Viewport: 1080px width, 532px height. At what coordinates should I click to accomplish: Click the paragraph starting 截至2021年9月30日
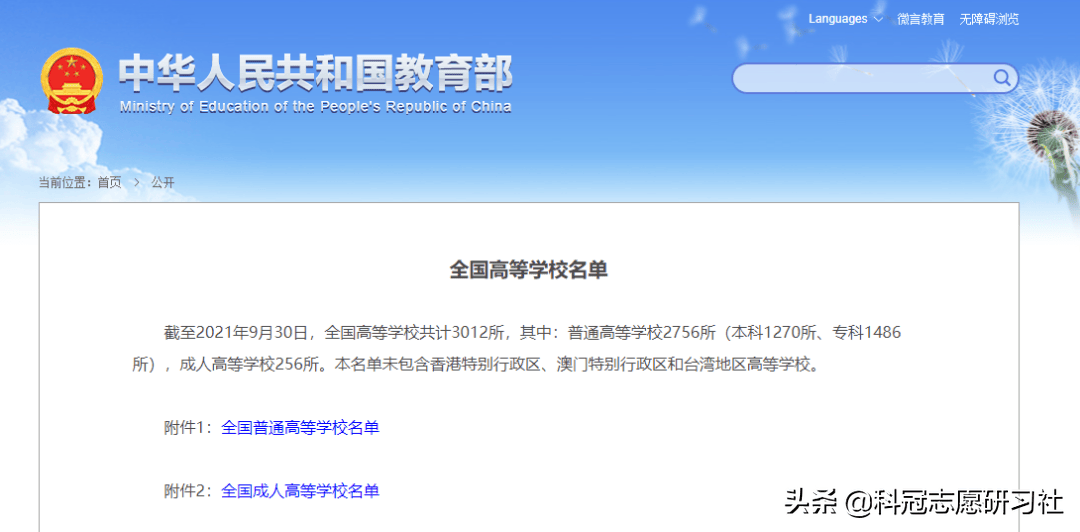point(517,349)
